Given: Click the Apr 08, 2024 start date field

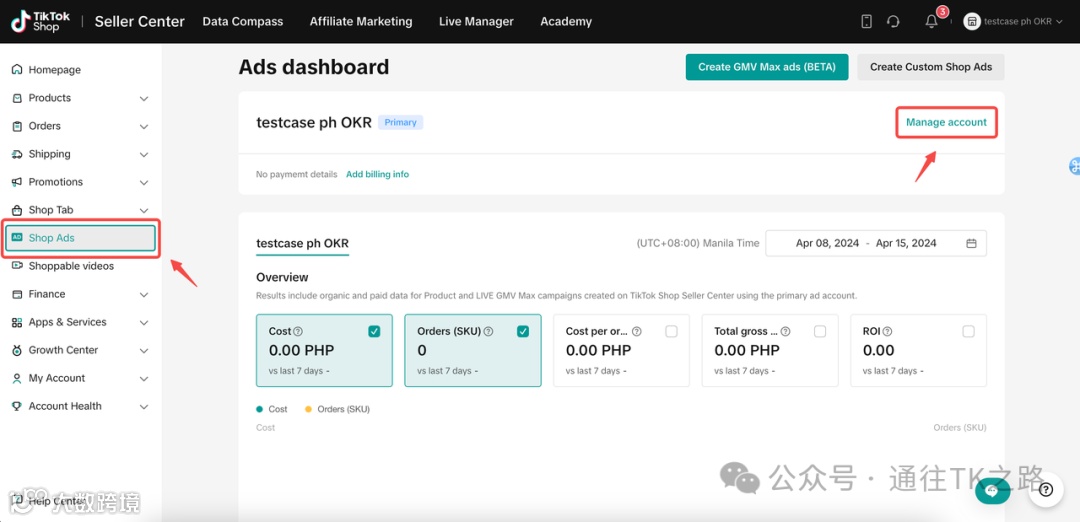Looking at the screenshot, I should pos(827,243).
